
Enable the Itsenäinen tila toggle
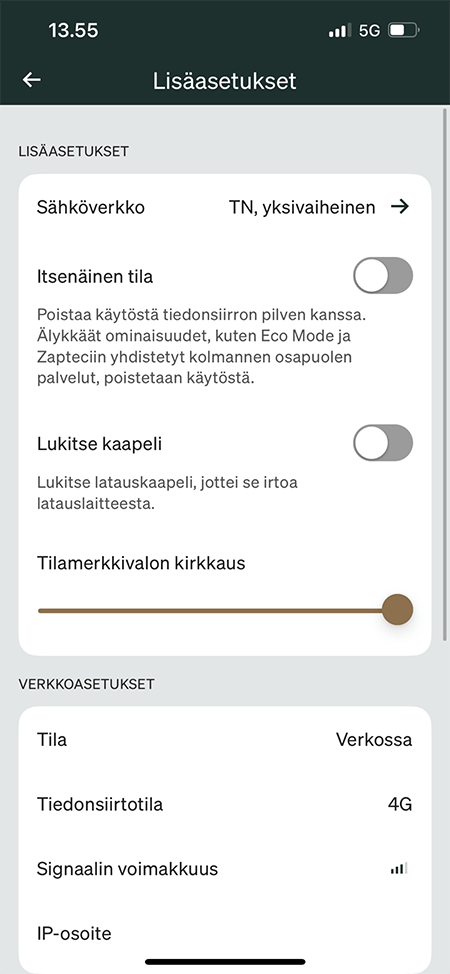pos(383,275)
